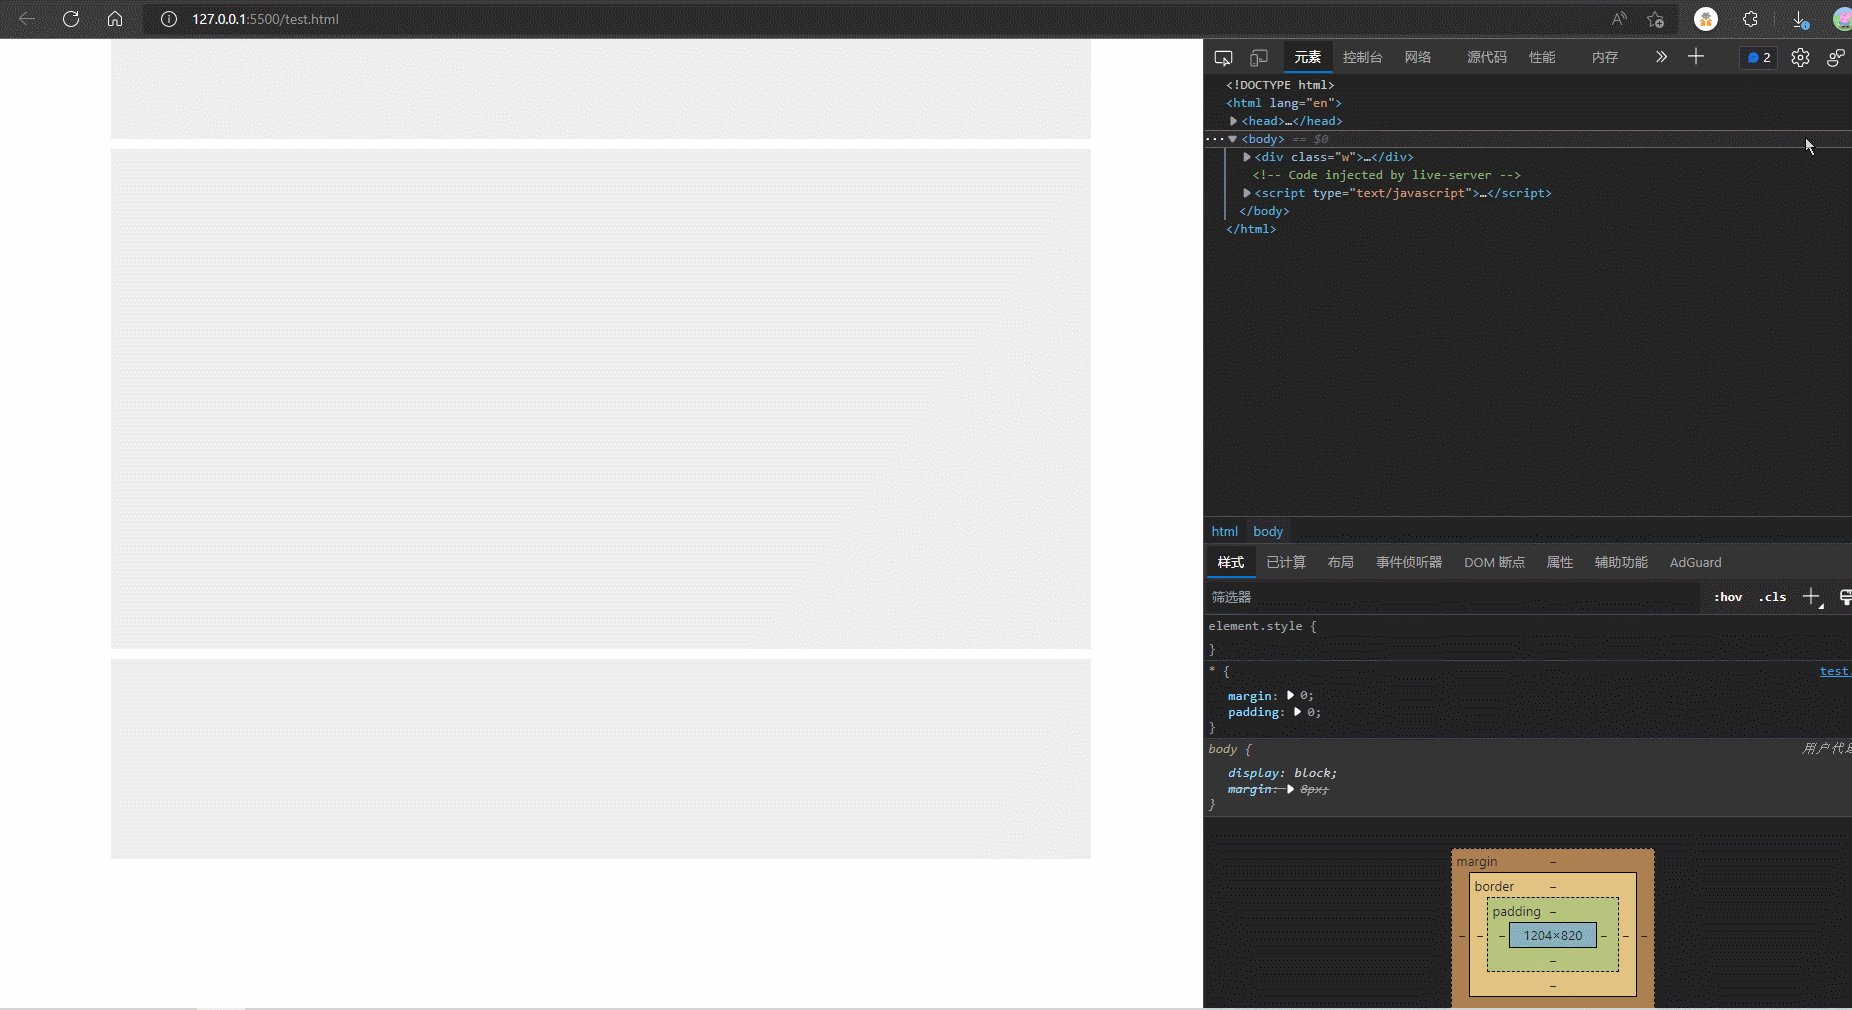Screen dimensions: 1852x1010
Task: Open browser extensions icon
Action: pyautogui.click(x=1750, y=19)
